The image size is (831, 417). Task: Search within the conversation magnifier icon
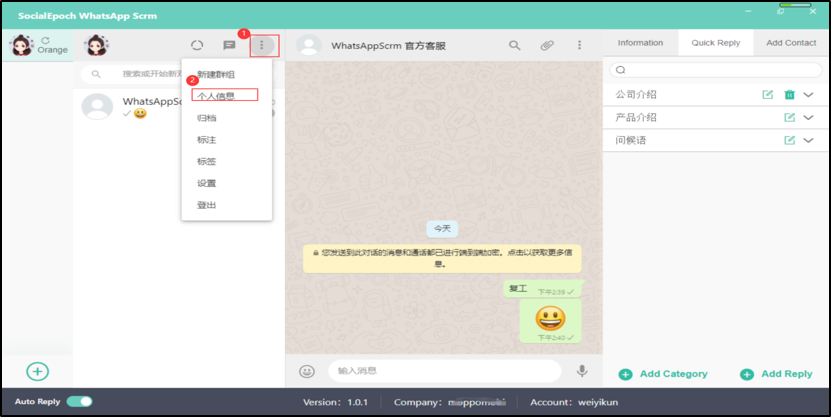pyautogui.click(x=515, y=46)
